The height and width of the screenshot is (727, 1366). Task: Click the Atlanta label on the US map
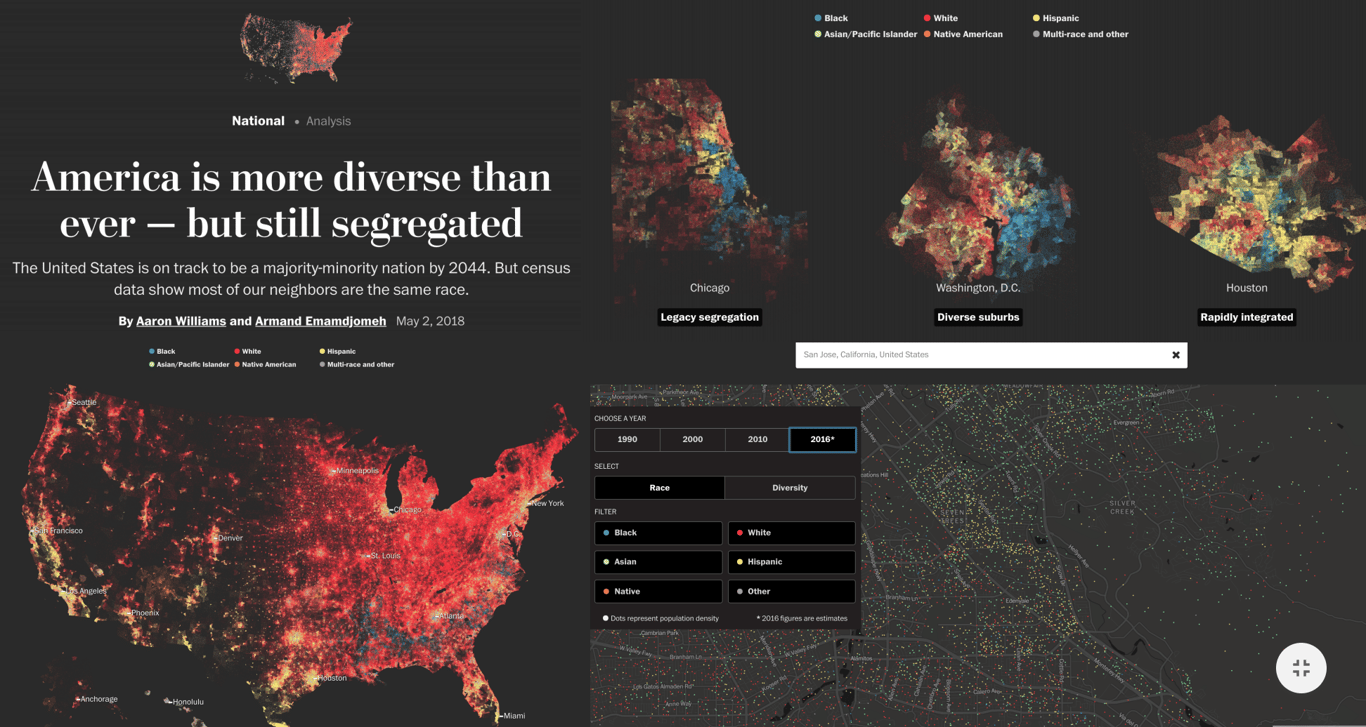(x=451, y=615)
